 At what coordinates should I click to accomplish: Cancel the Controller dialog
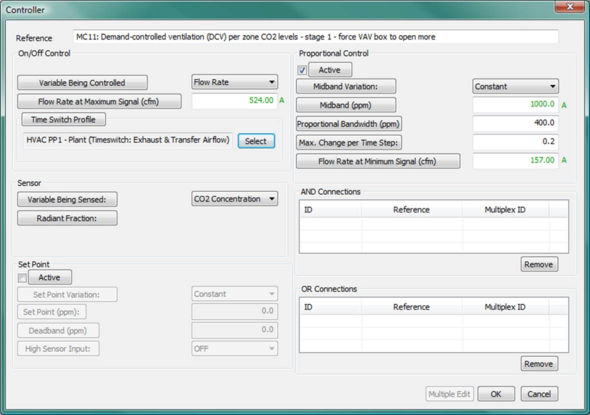(539, 394)
